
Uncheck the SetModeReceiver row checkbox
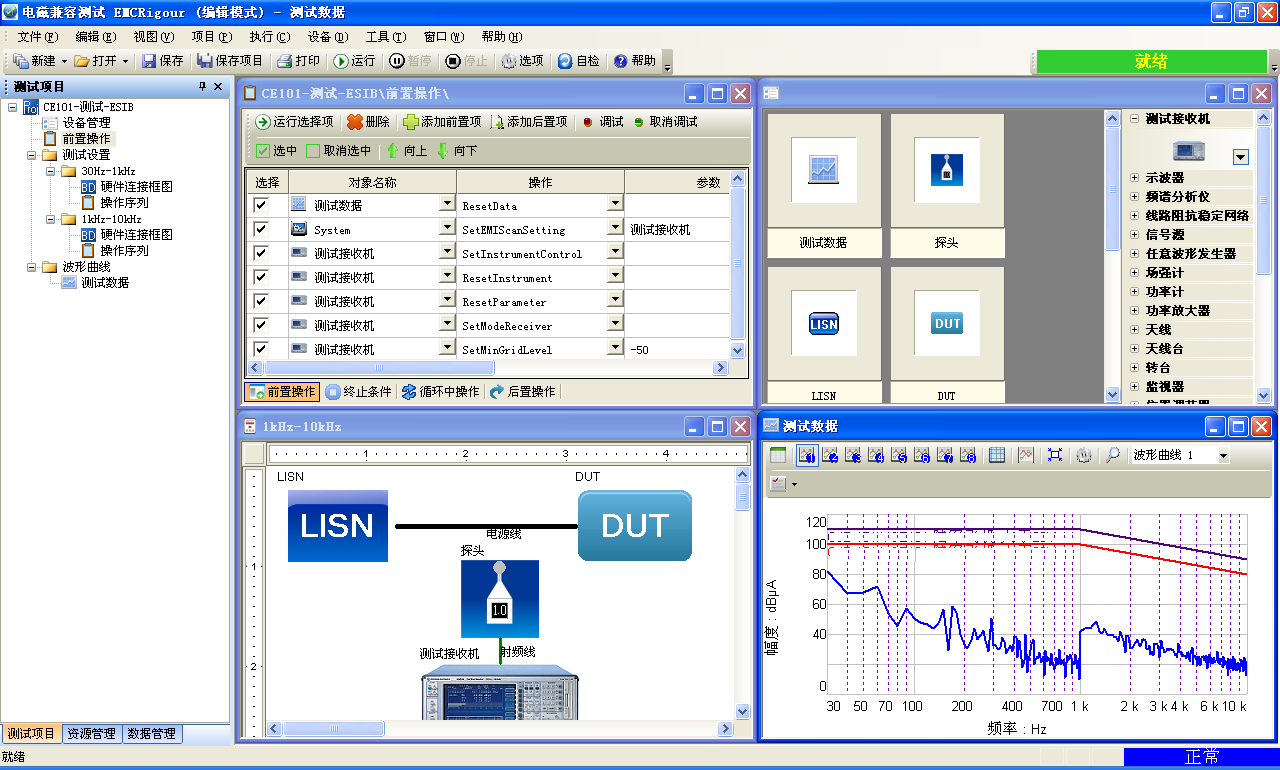(x=261, y=325)
